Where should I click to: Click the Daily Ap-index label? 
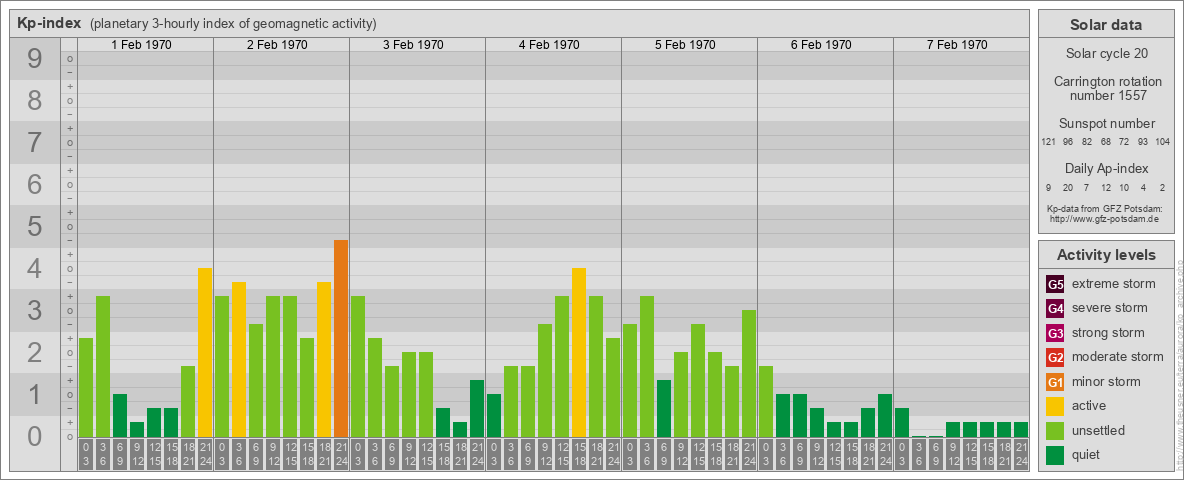(x=1107, y=168)
